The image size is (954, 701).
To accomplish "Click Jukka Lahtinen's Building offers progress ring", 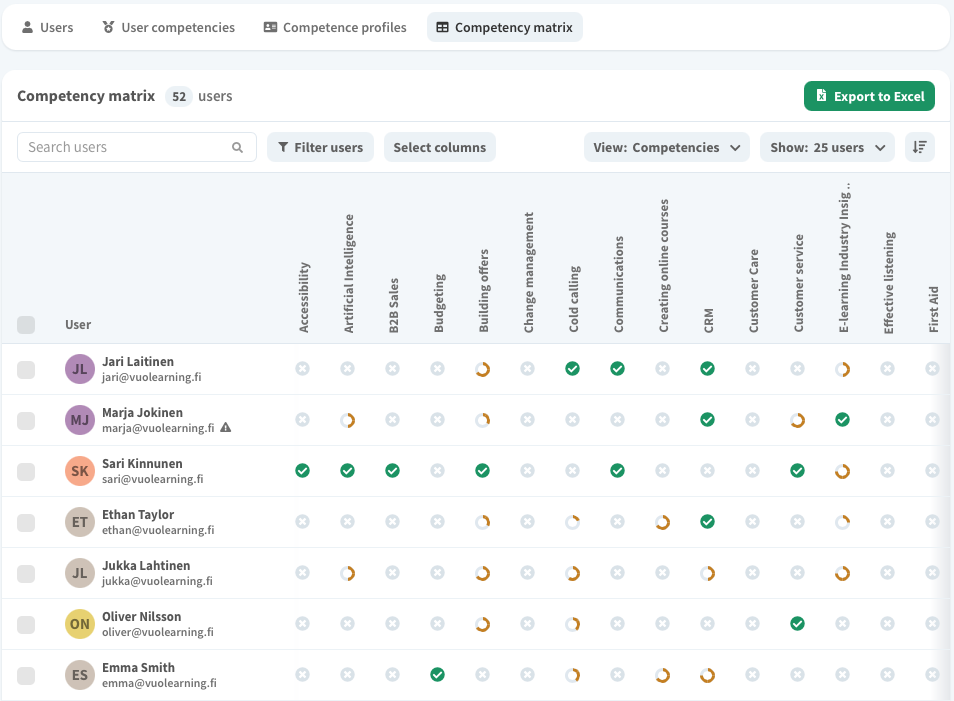I will click(x=482, y=573).
